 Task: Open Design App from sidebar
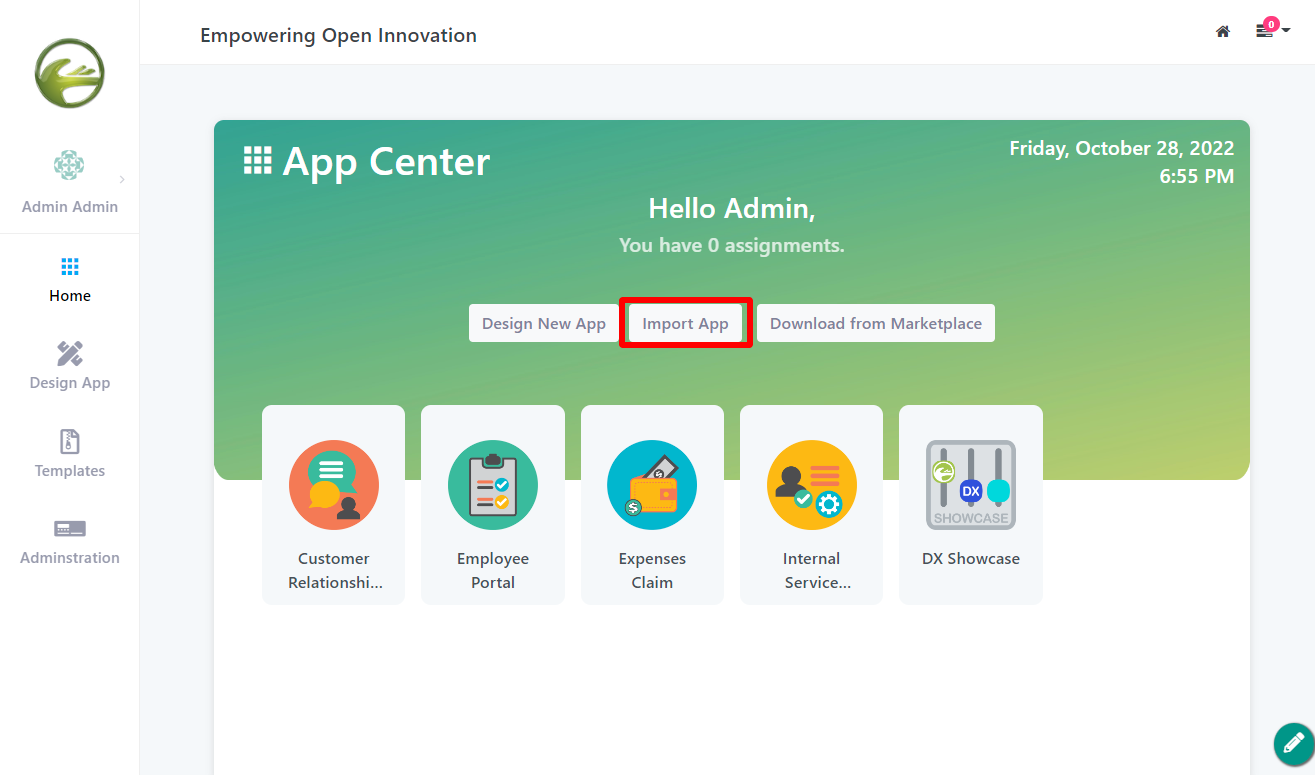tap(70, 366)
